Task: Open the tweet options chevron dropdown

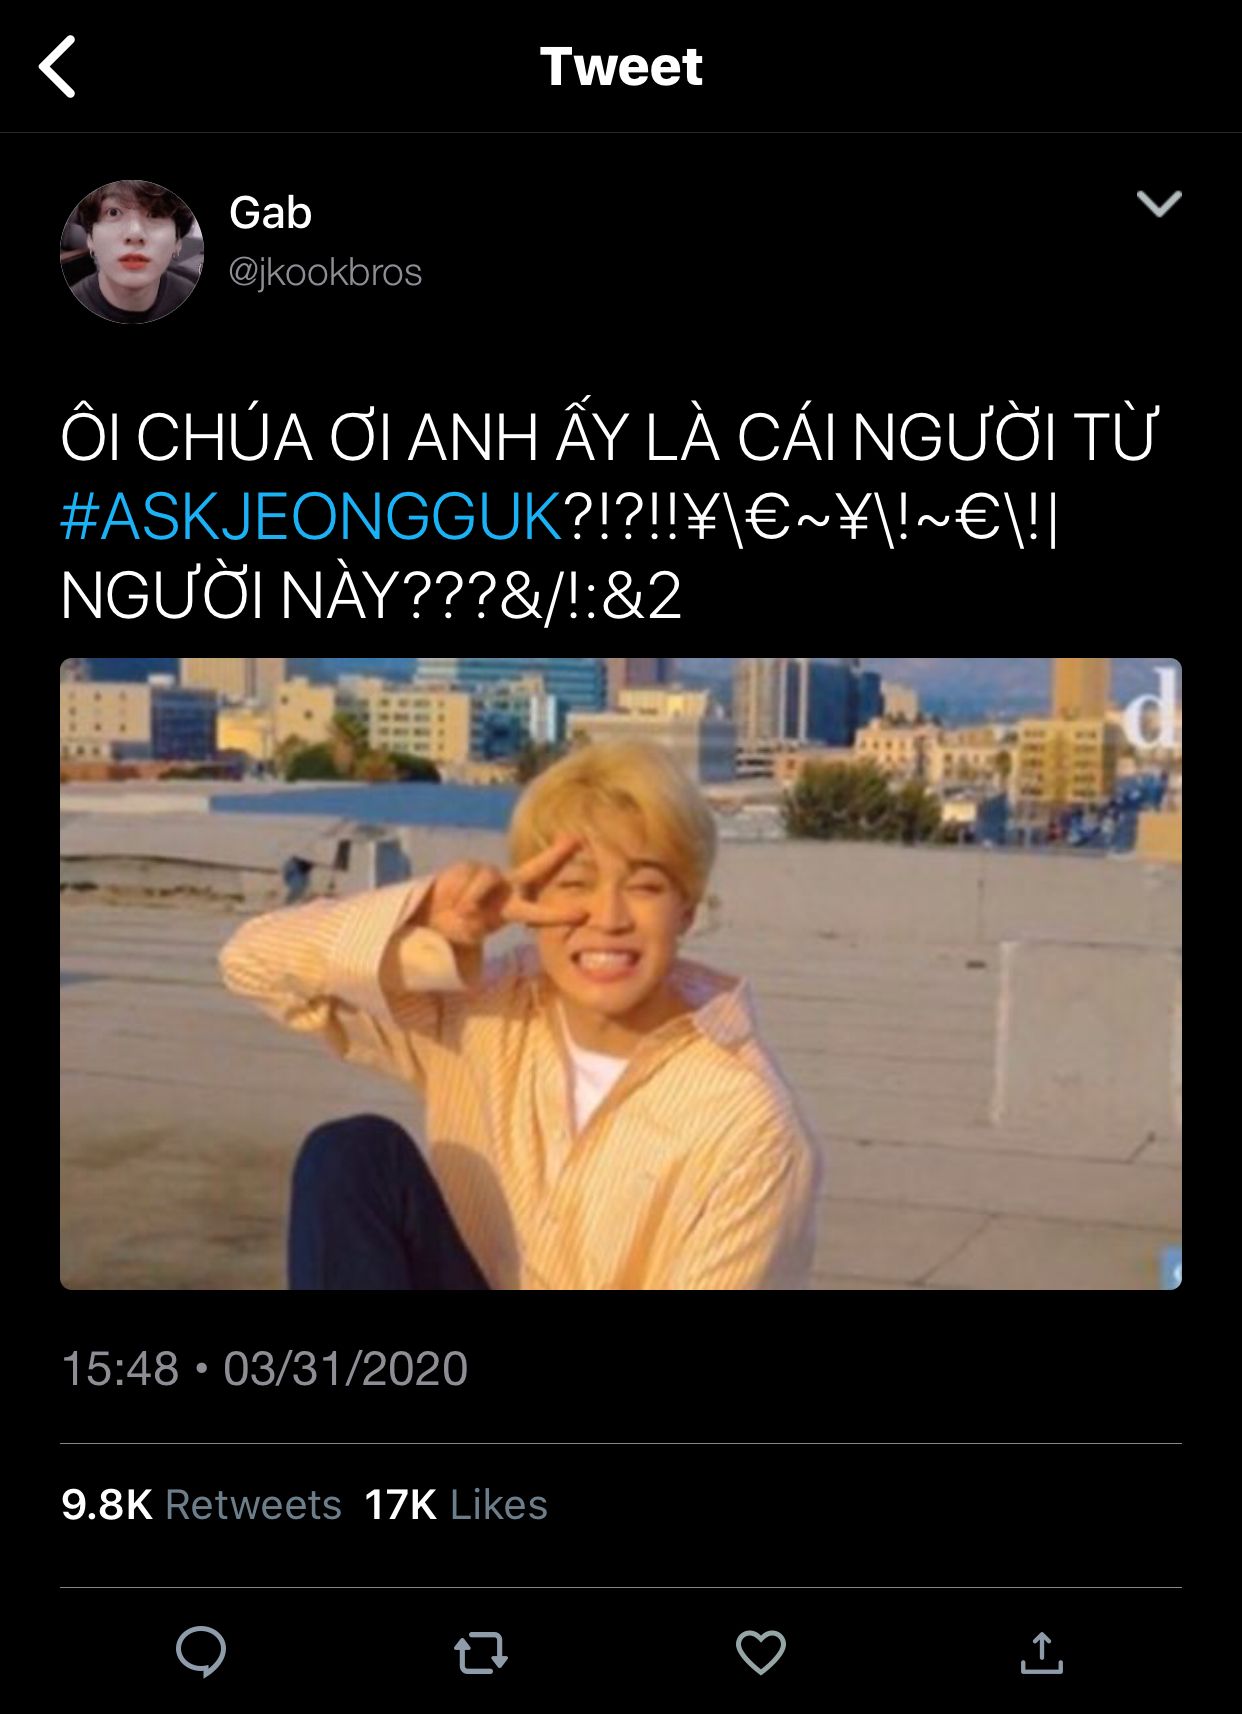Action: coord(1159,203)
